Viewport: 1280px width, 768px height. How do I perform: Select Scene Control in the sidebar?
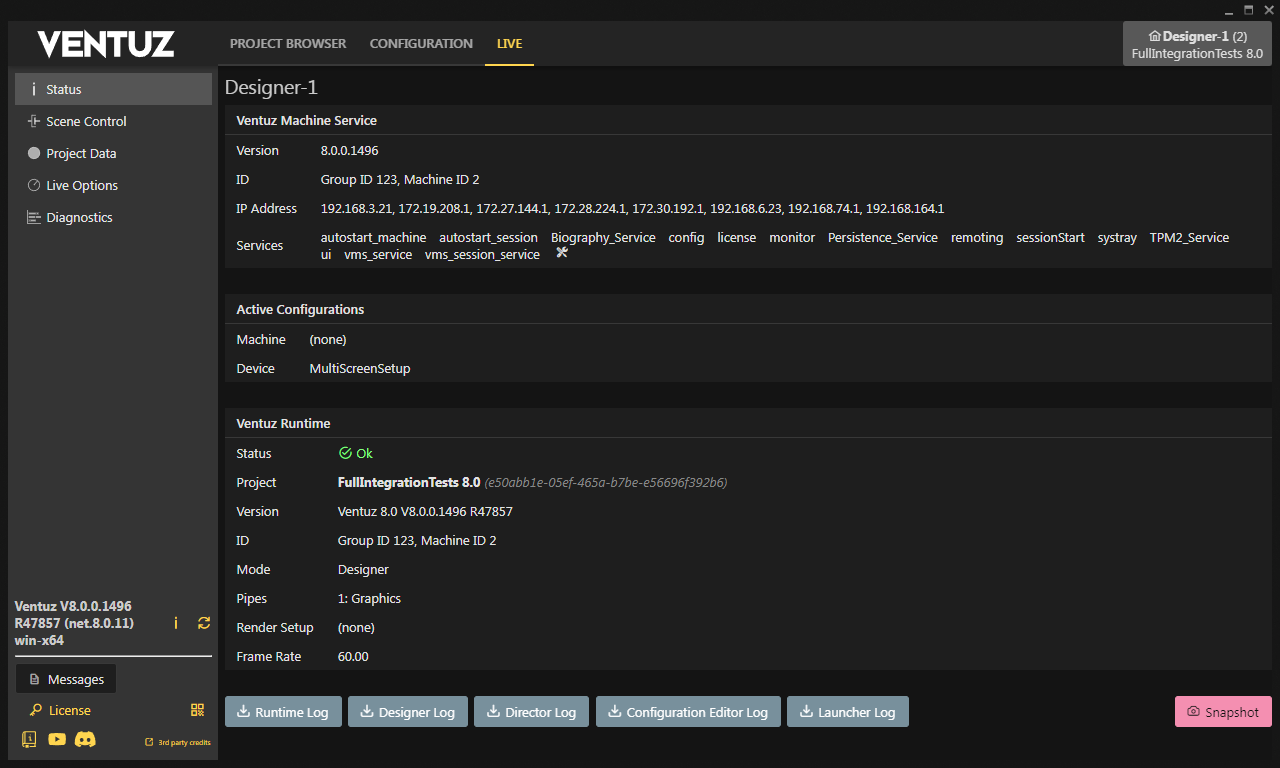pyautogui.click(x=86, y=121)
